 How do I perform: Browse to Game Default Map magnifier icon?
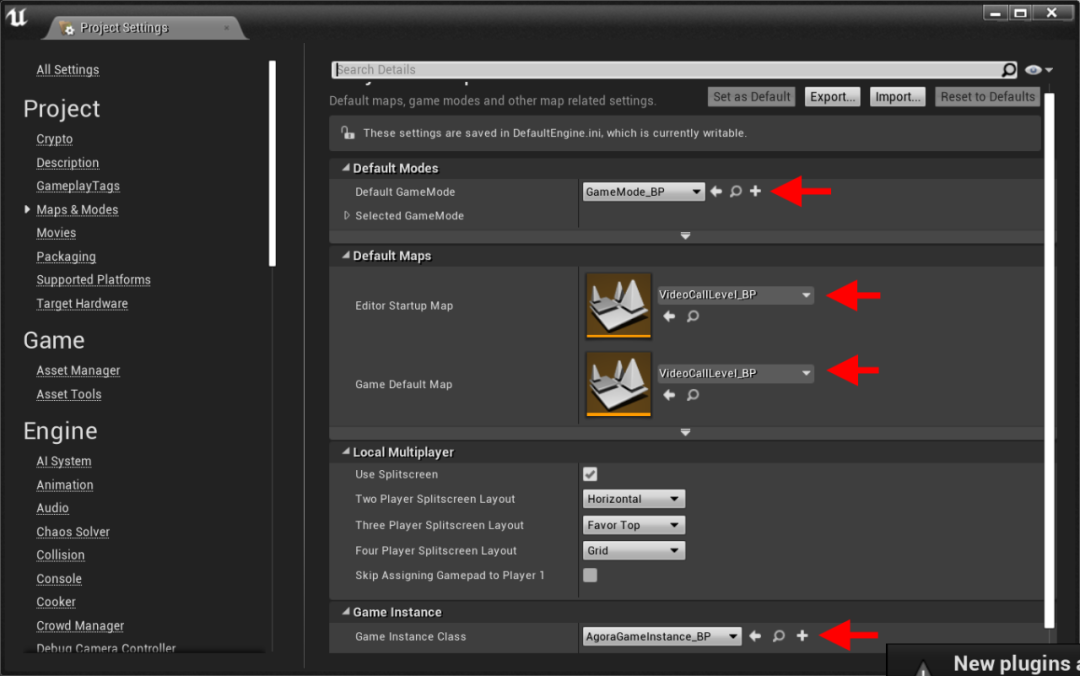693,395
